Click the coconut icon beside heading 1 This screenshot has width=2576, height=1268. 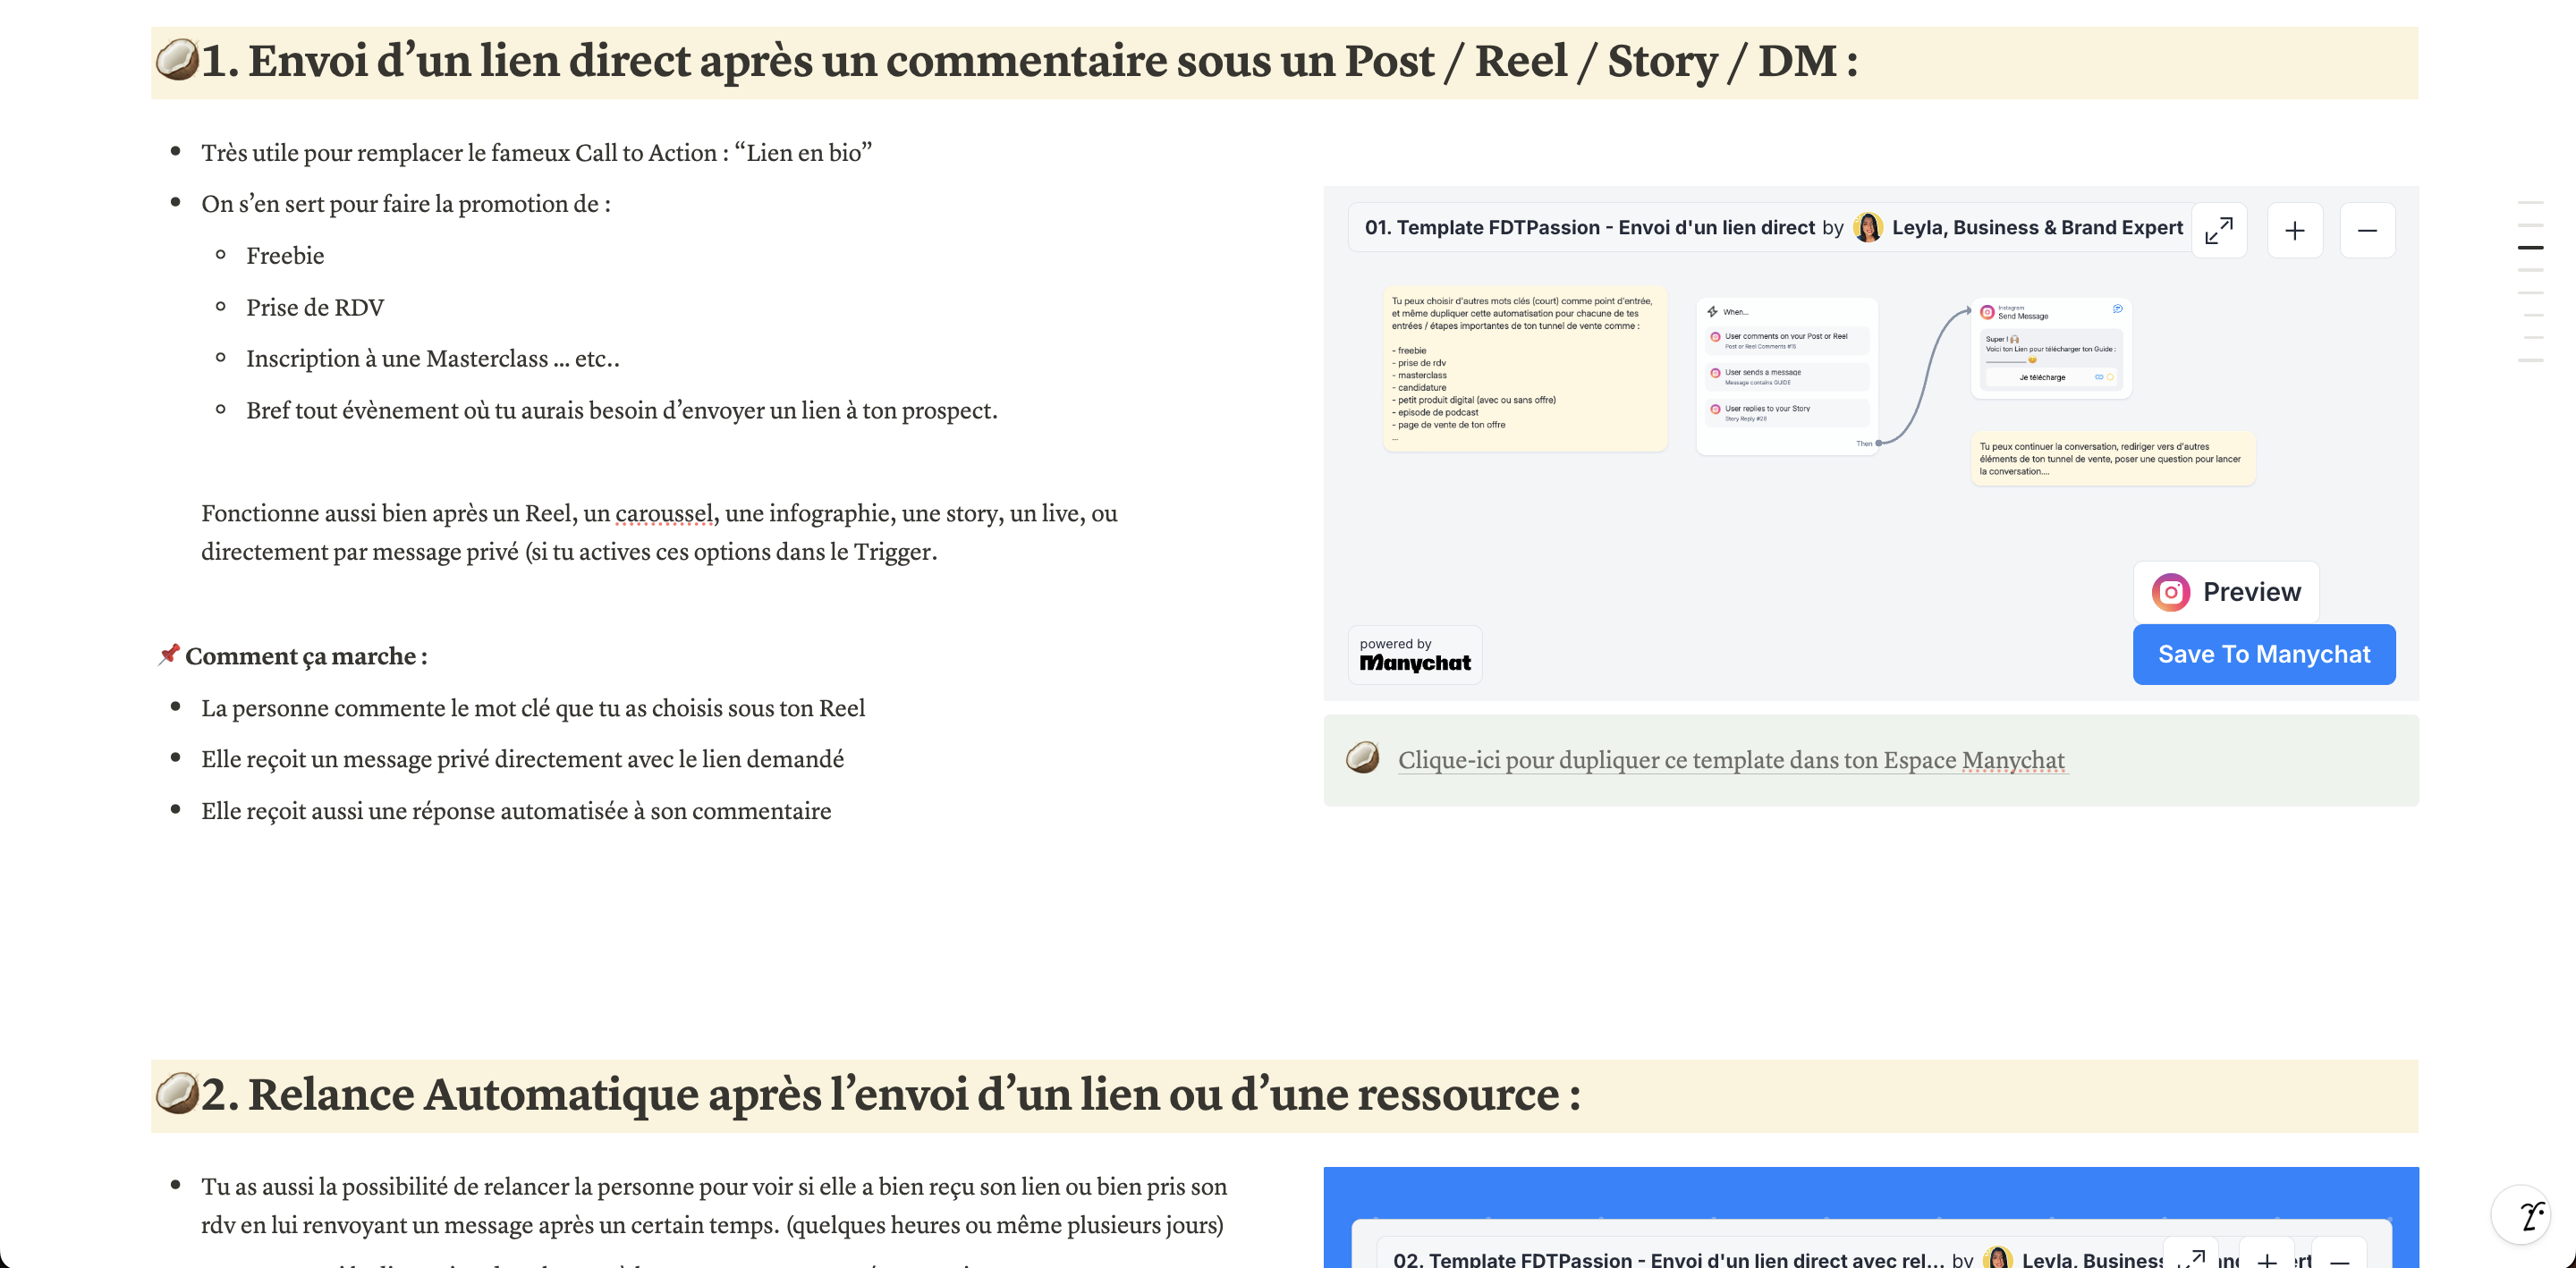(177, 60)
